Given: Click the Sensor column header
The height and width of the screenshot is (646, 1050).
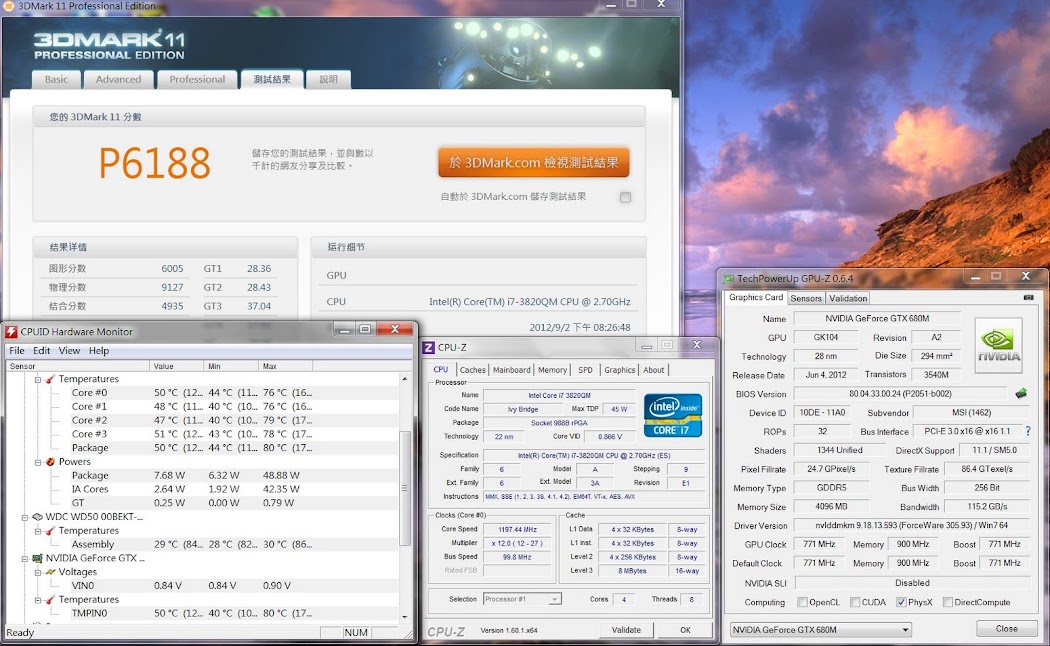Looking at the screenshot, I should point(78,366).
